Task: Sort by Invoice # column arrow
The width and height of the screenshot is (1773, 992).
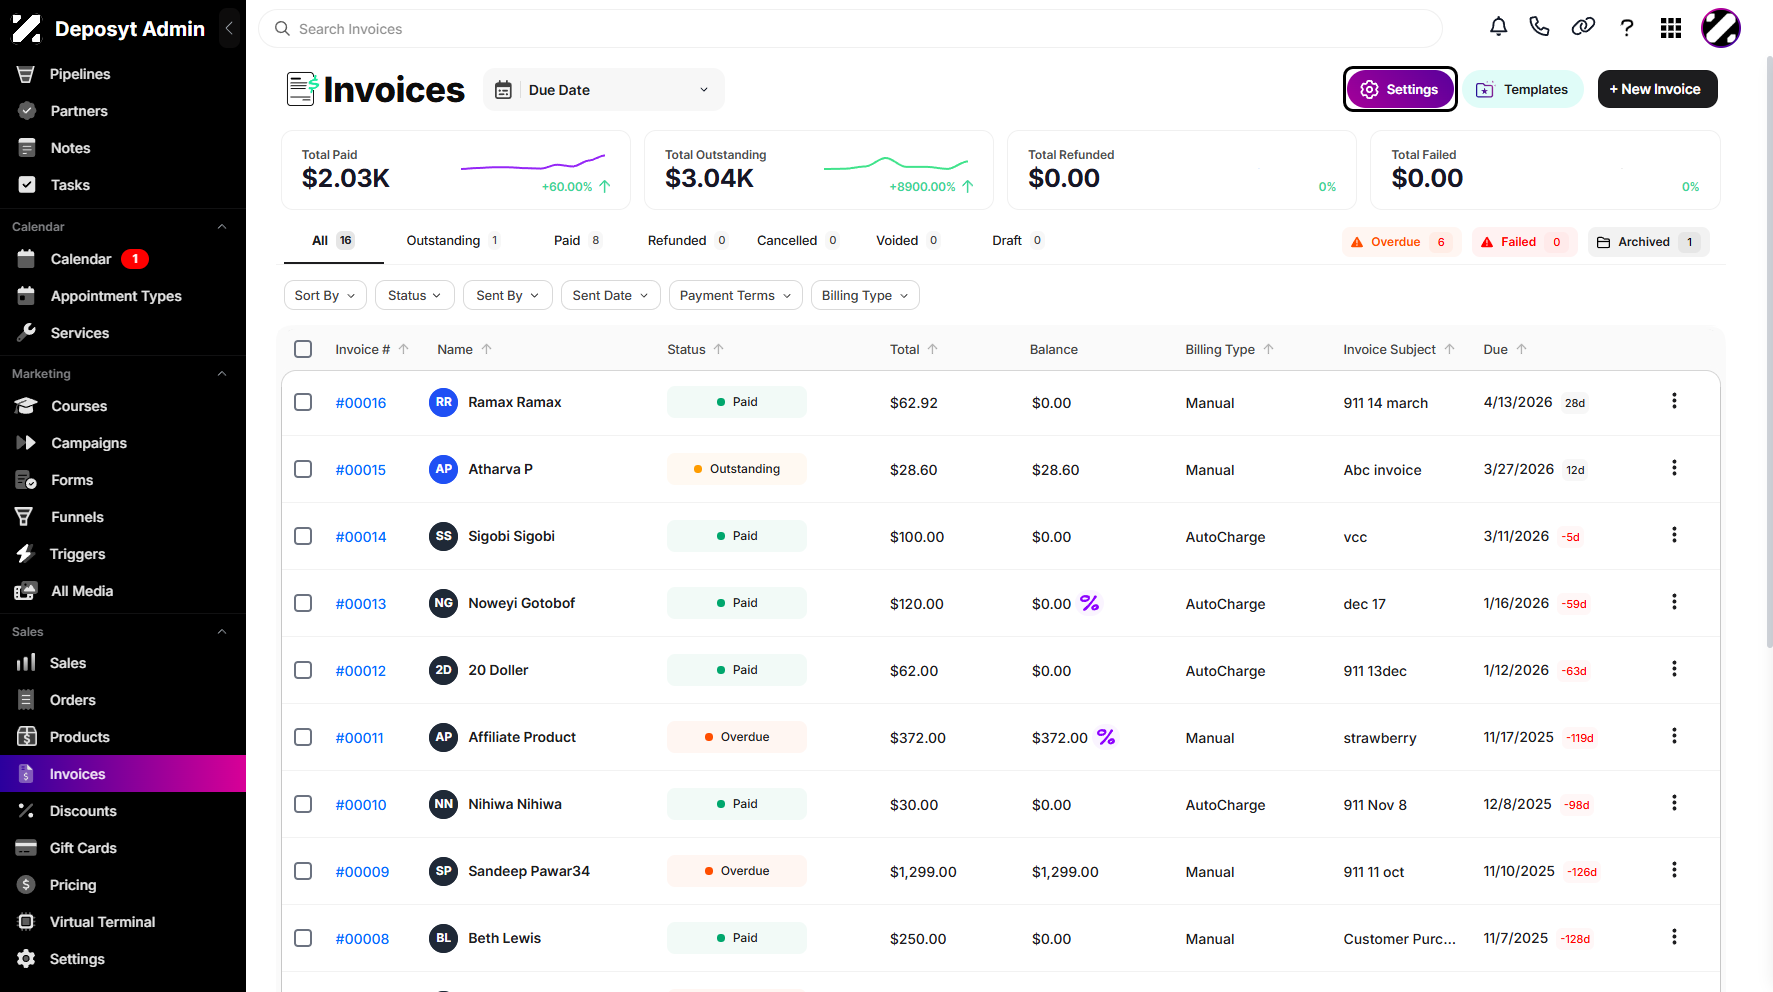Action: (404, 349)
